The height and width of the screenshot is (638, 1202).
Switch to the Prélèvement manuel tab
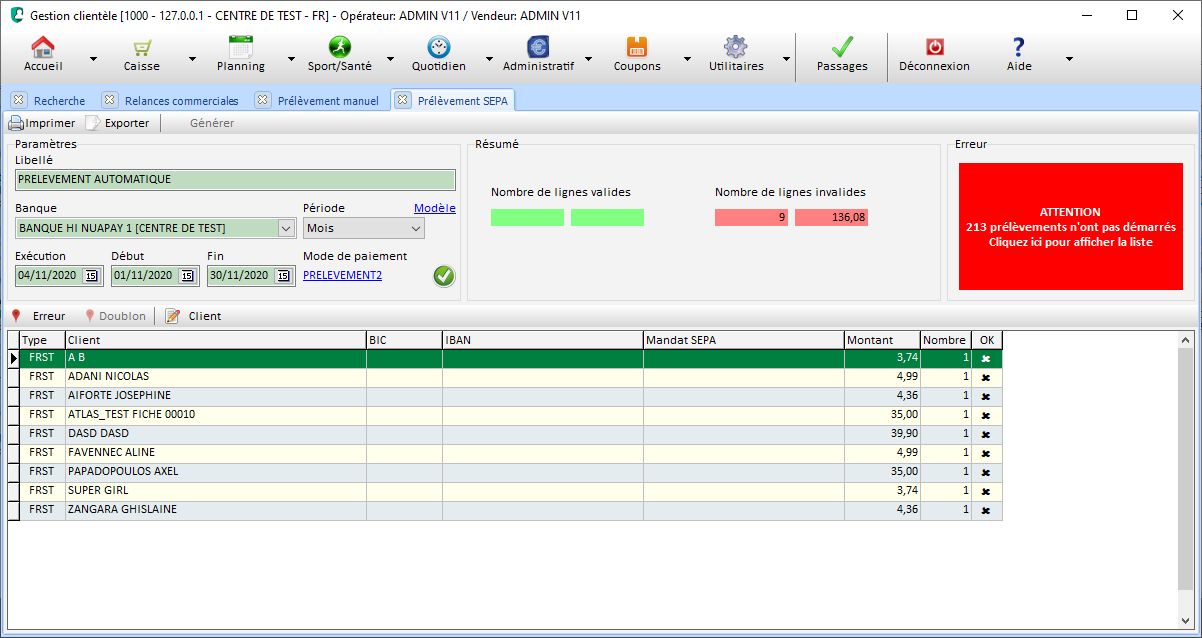pyautogui.click(x=327, y=100)
